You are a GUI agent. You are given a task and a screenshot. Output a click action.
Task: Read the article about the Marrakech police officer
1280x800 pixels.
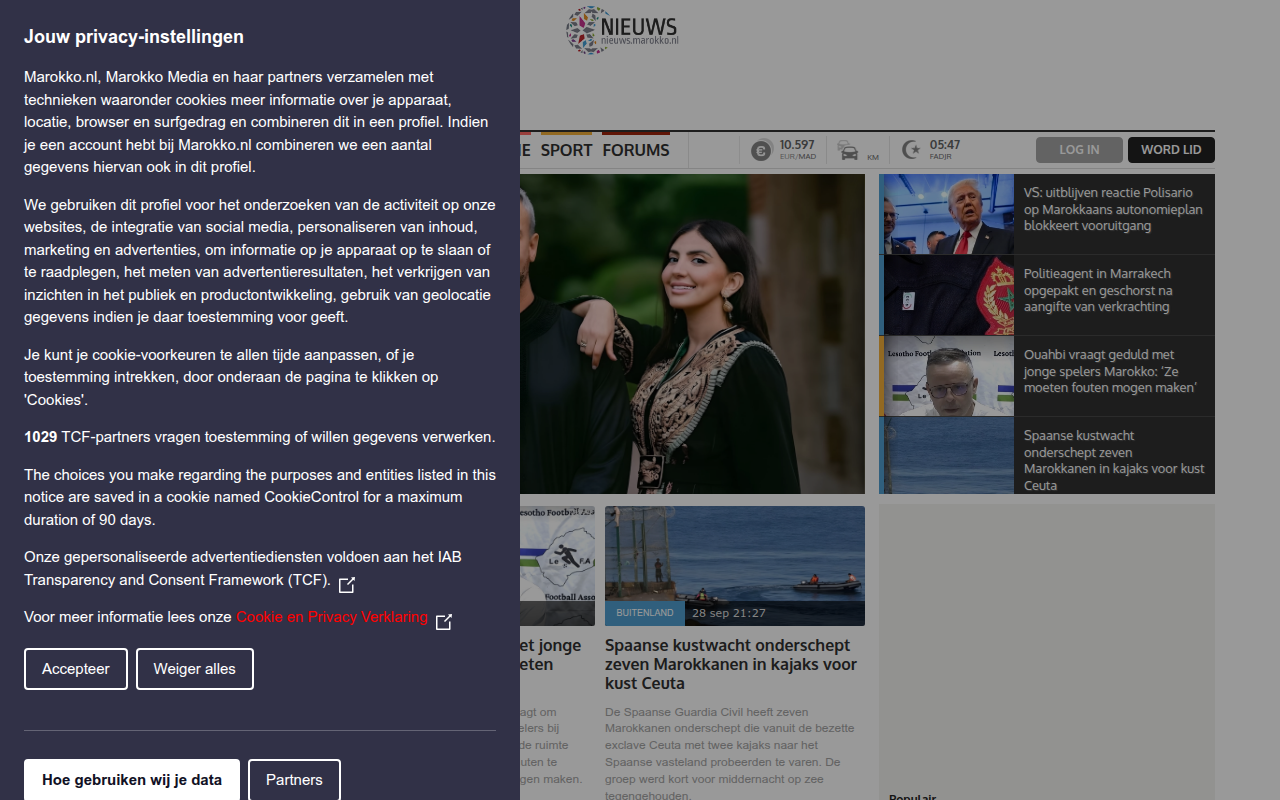(x=1098, y=290)
